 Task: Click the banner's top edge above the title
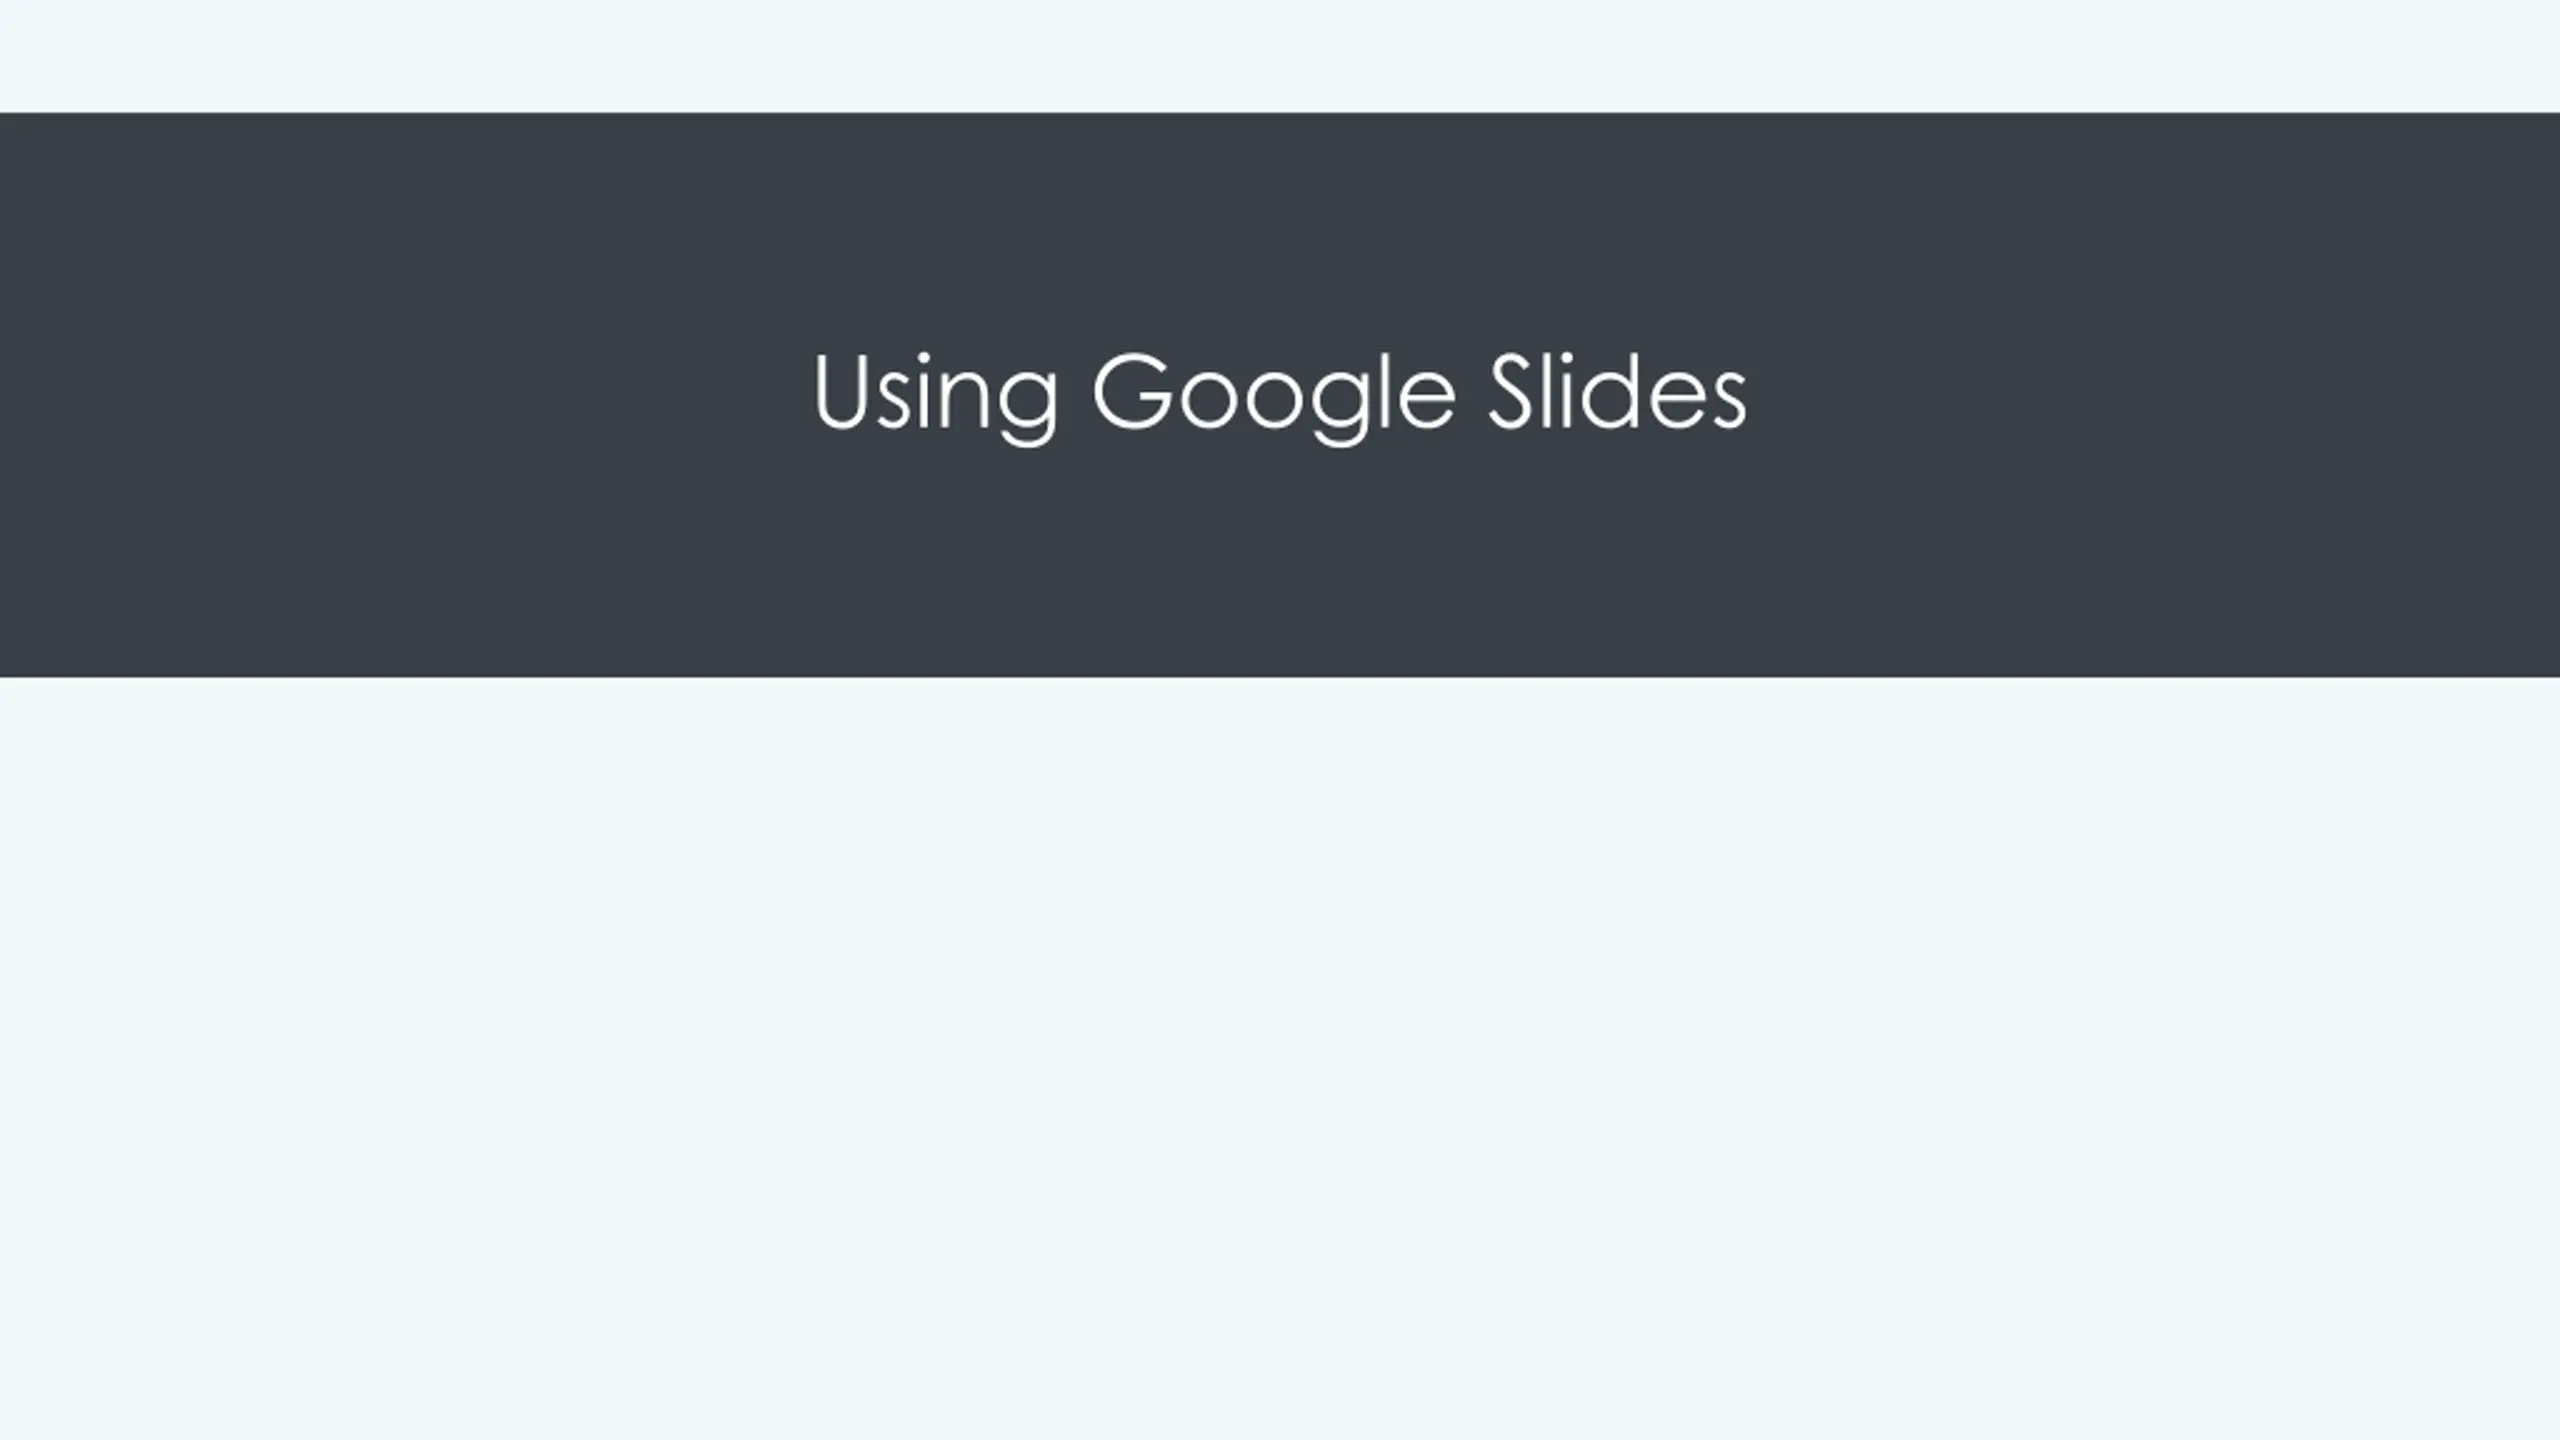click(1280, 114)
